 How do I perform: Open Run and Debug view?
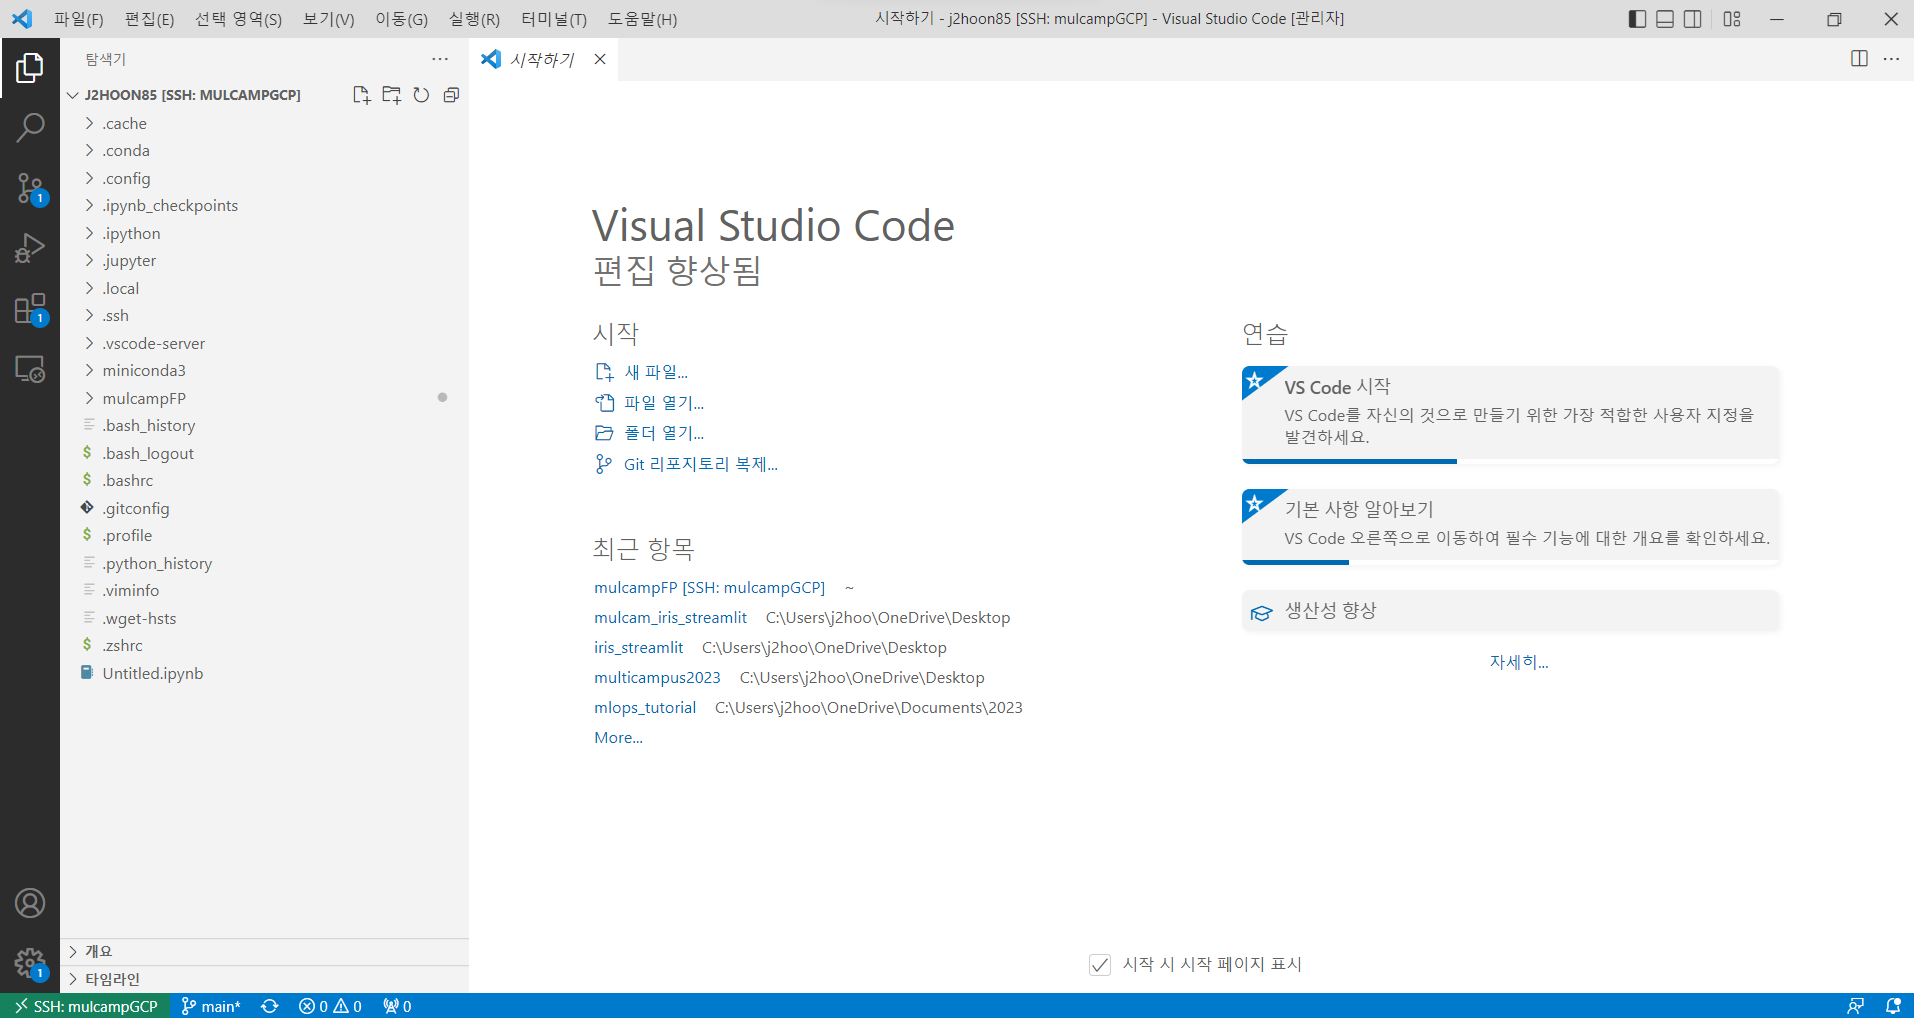30,248
